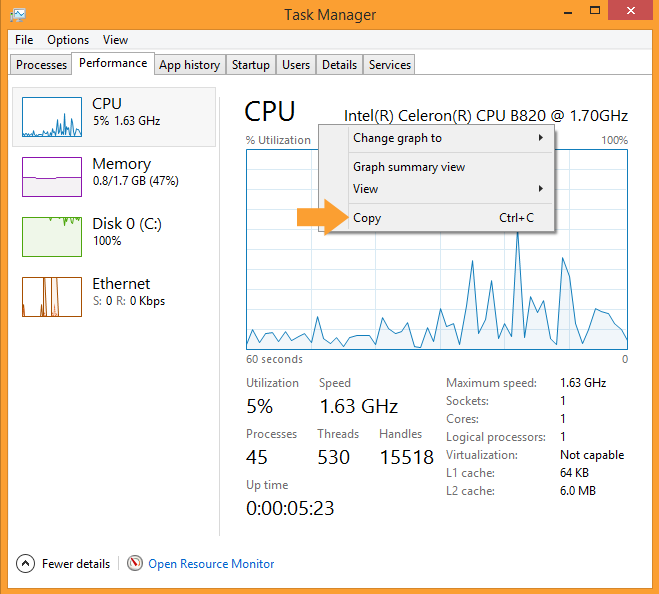
Task: Switch to the App history tab
Action: coord(190,65)
